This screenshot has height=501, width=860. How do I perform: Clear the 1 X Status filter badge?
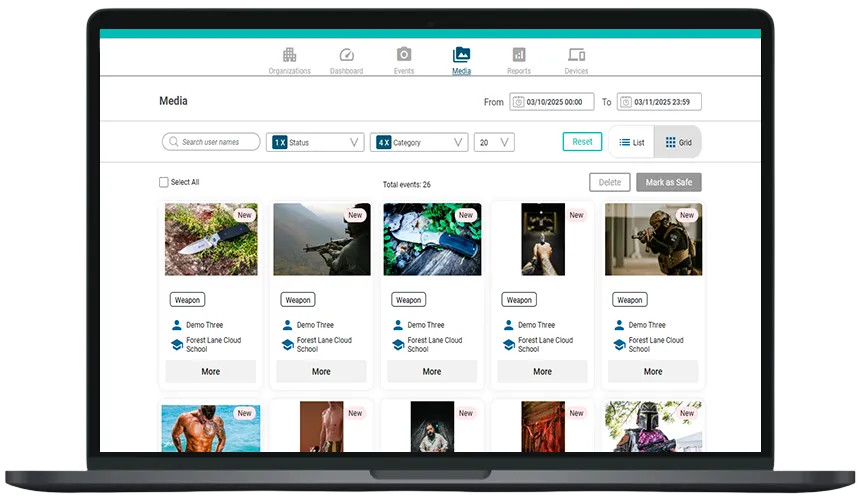(x=280, y=143)
